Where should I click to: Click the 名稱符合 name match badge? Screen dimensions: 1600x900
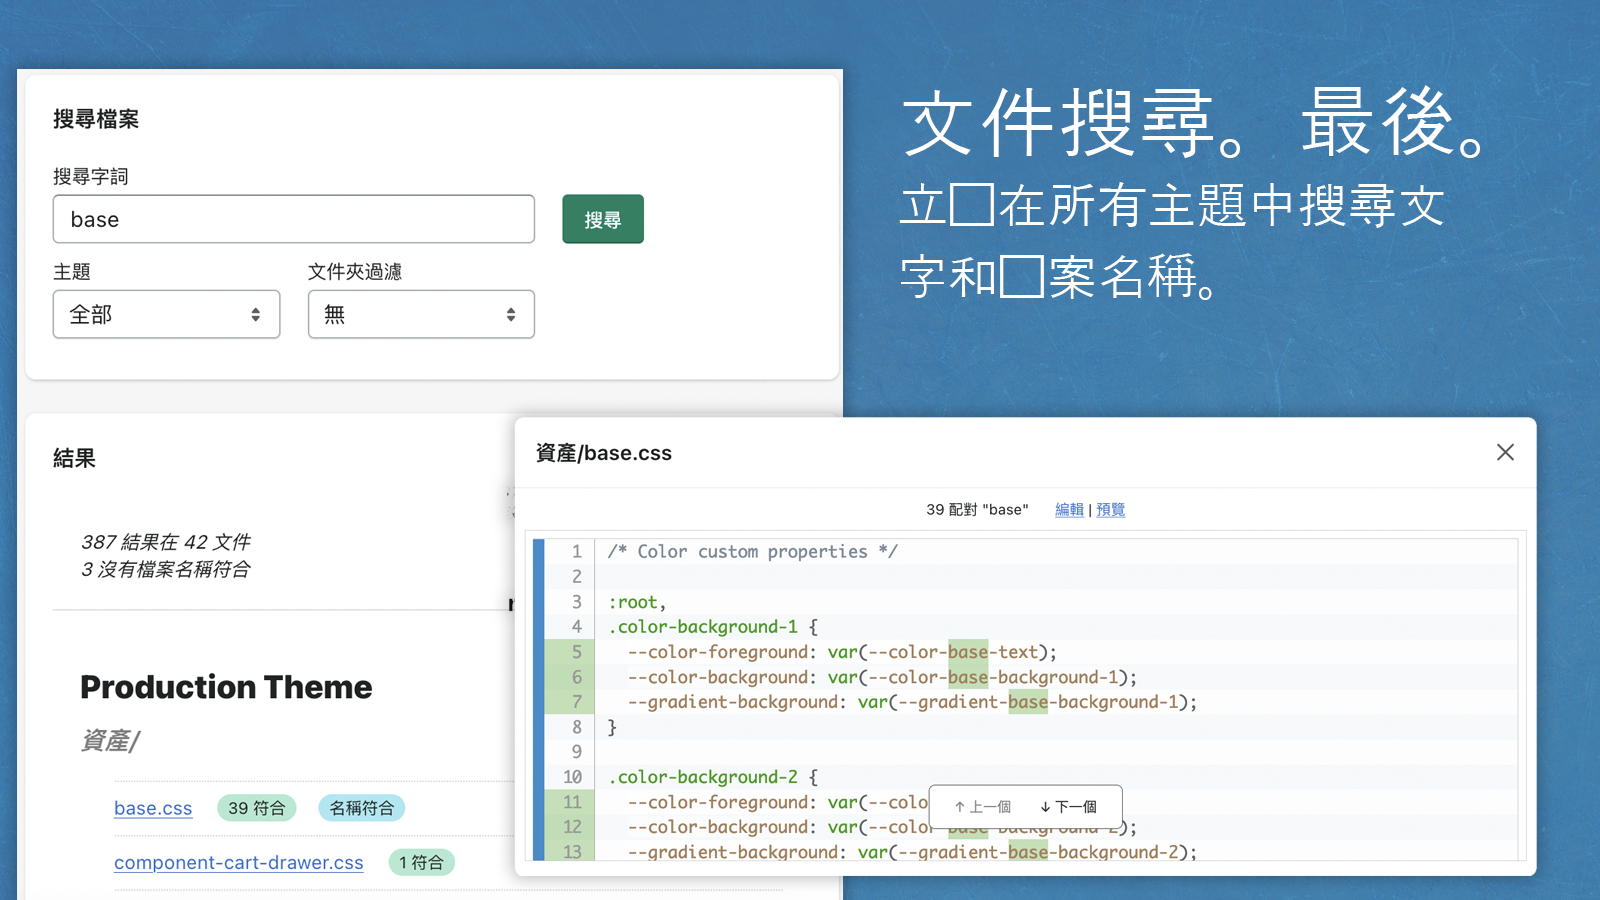pos(362,808)
